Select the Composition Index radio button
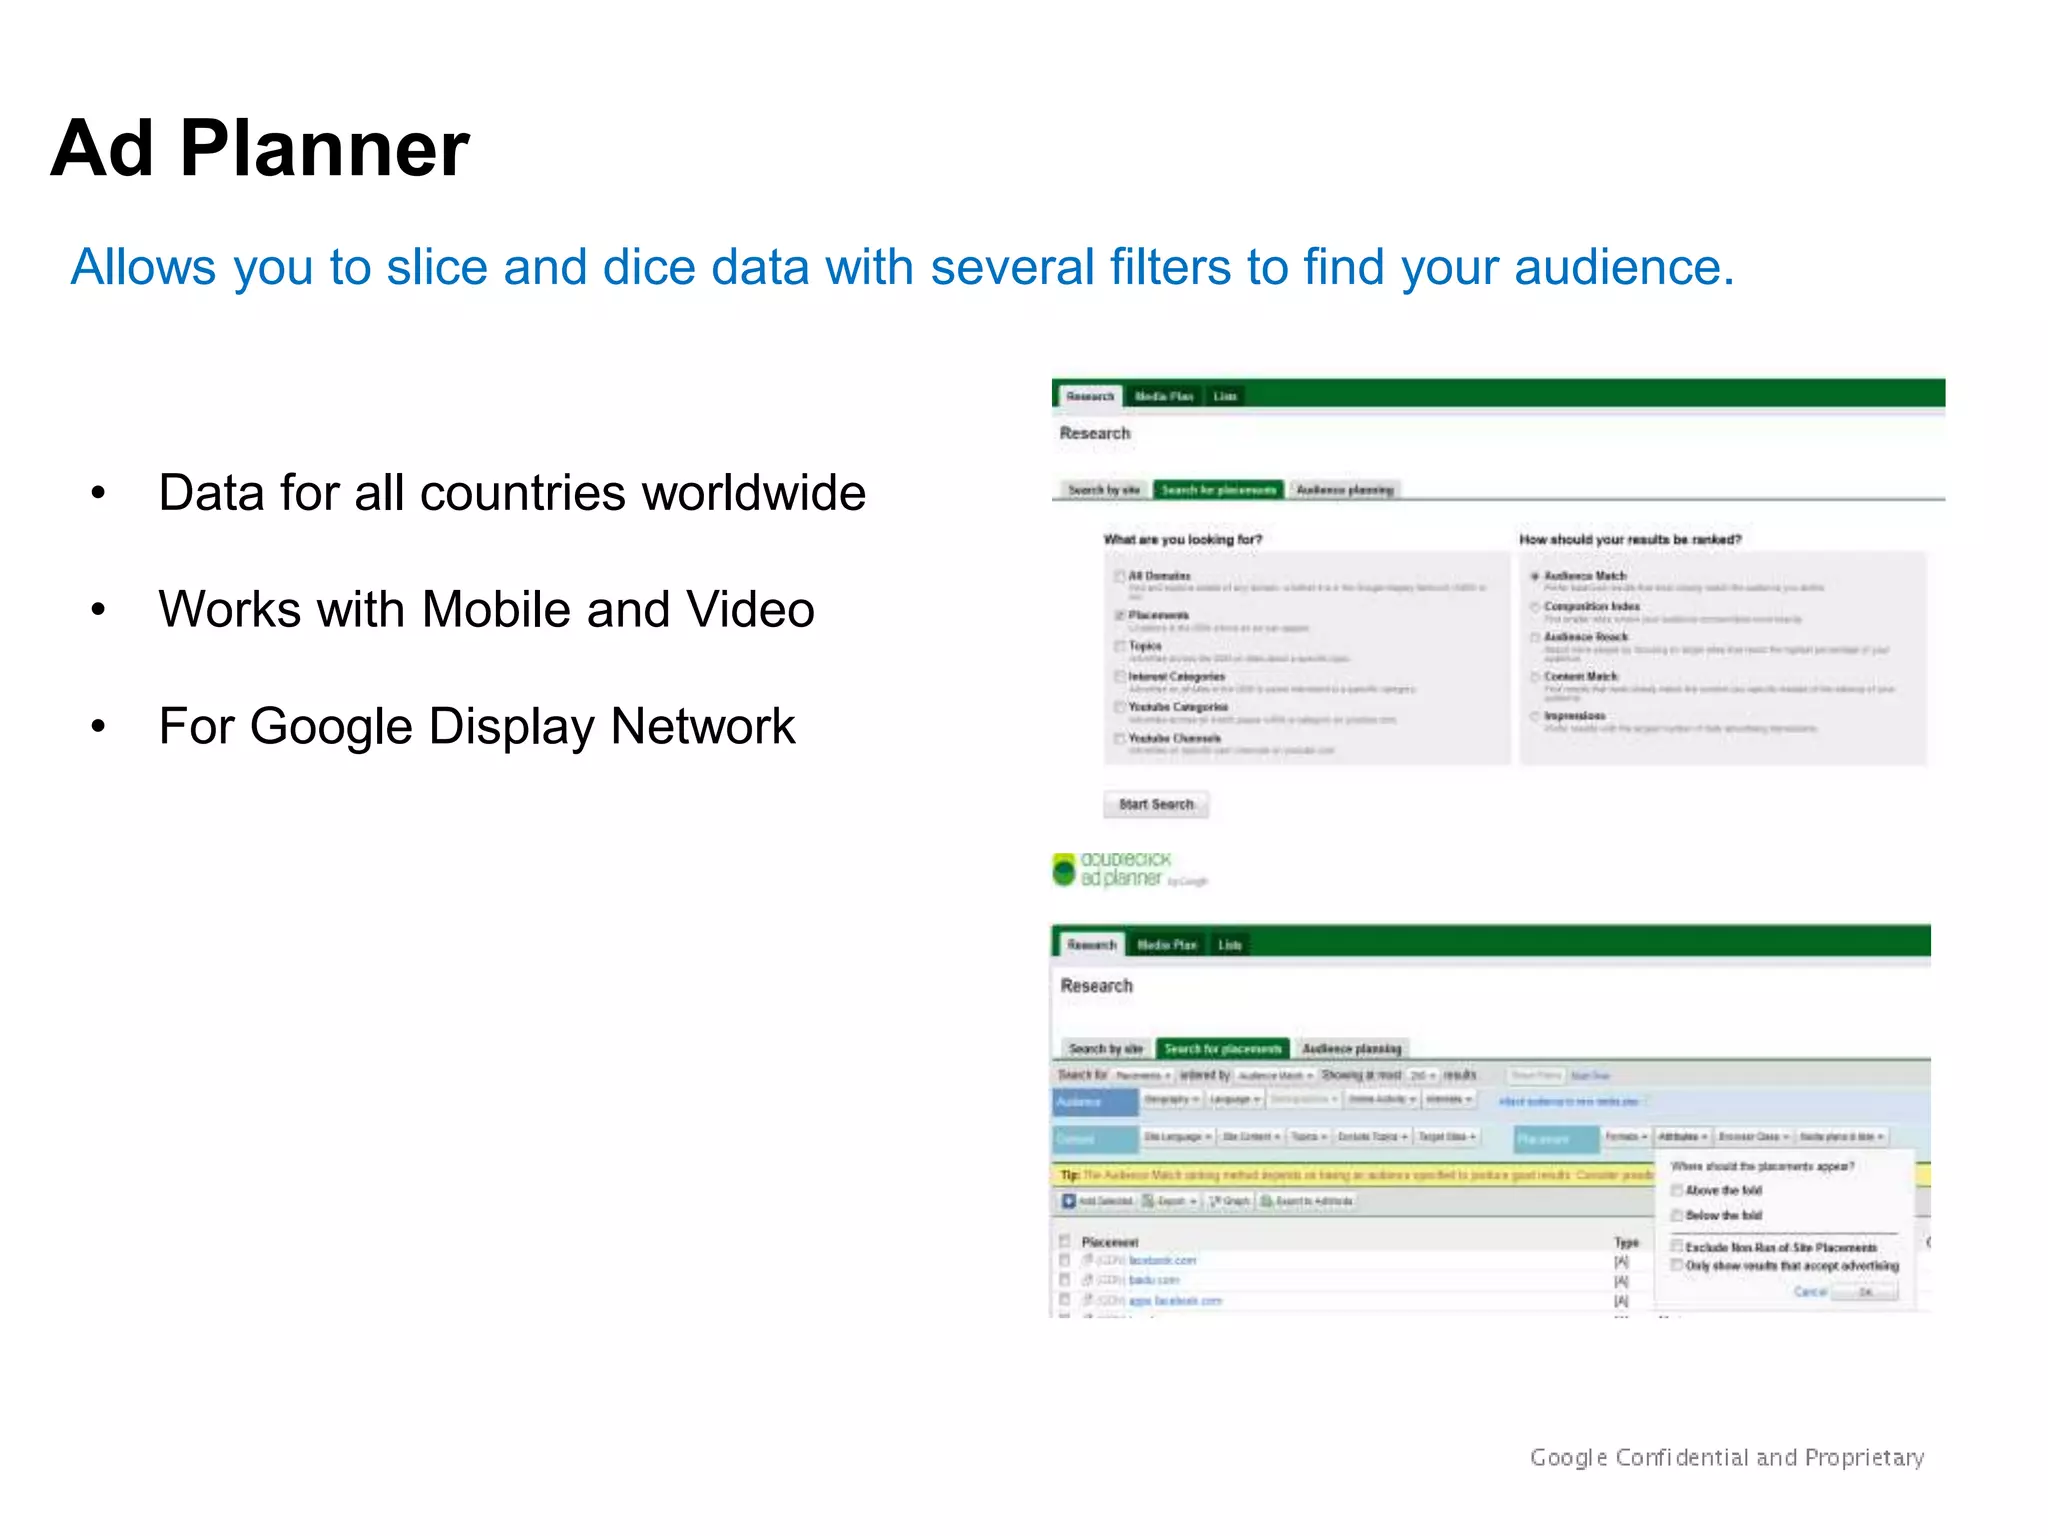This screenshot has width=2048, height=1536. 1534,606
